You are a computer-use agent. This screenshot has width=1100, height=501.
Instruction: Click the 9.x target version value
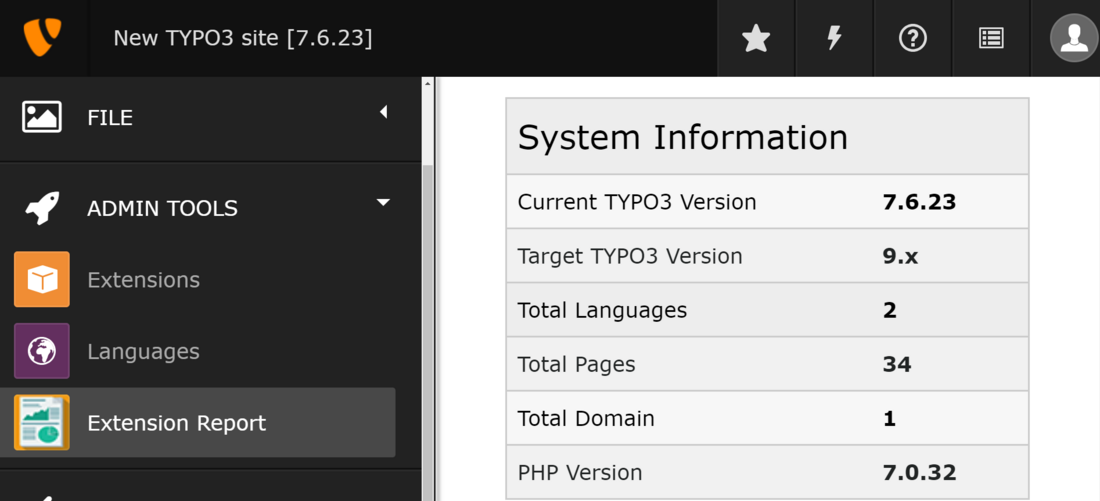(900, 256)
